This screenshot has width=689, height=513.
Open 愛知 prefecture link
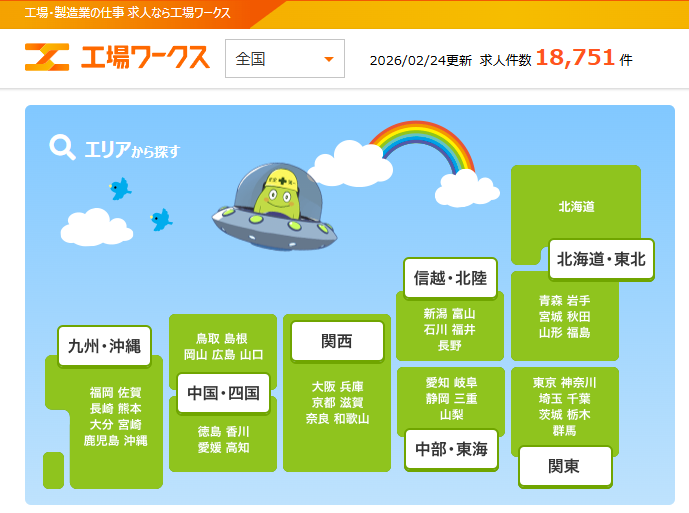coord(437,383)
